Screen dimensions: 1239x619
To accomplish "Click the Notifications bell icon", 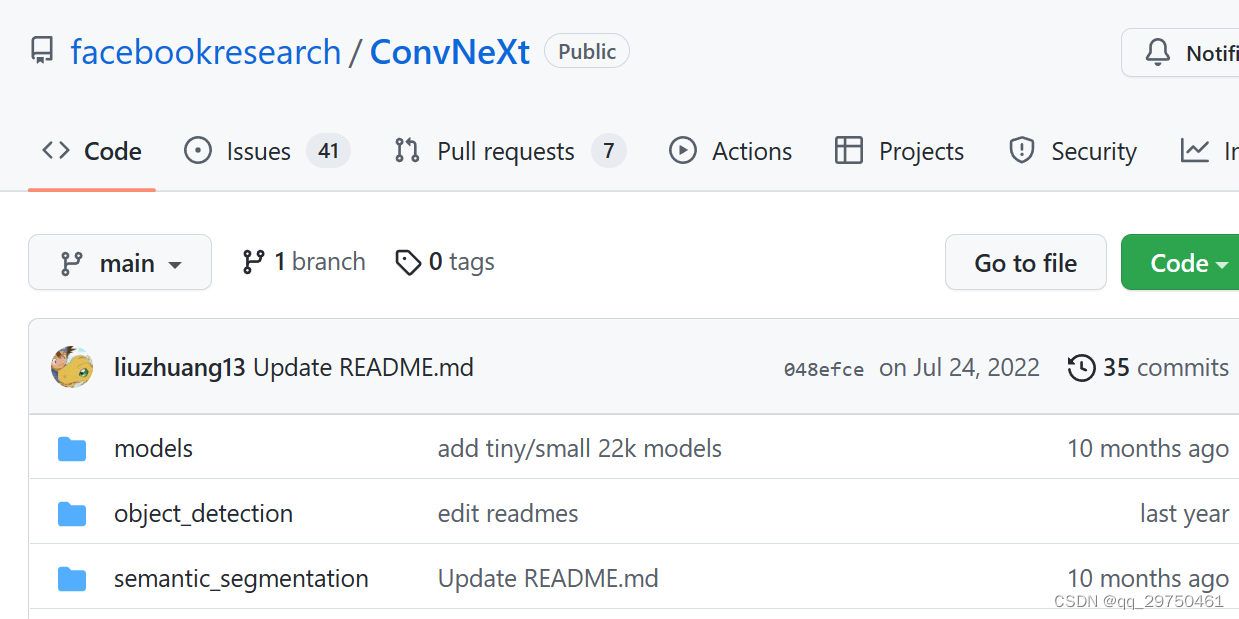I will [1158, 52].
